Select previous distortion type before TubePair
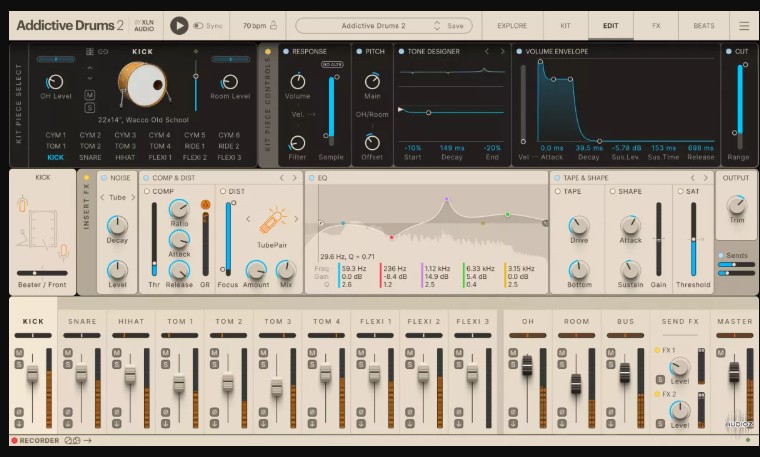The image size is (760, 457). [248, 219]
